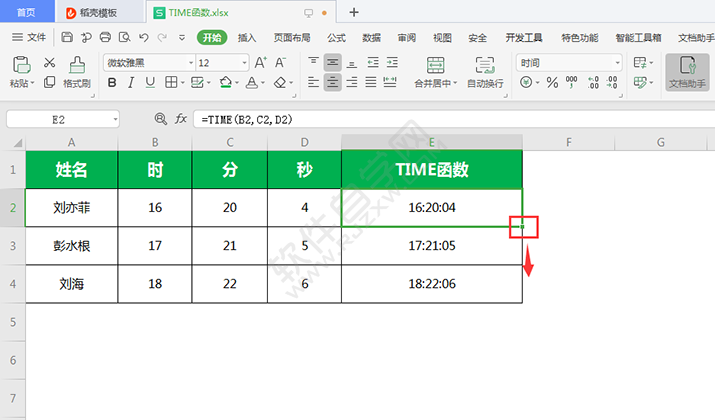Image resolution: width=715 pixels, height=420 pixels.
Task: Activate the Format Painter brush
Action: click(x=77, y=65)
